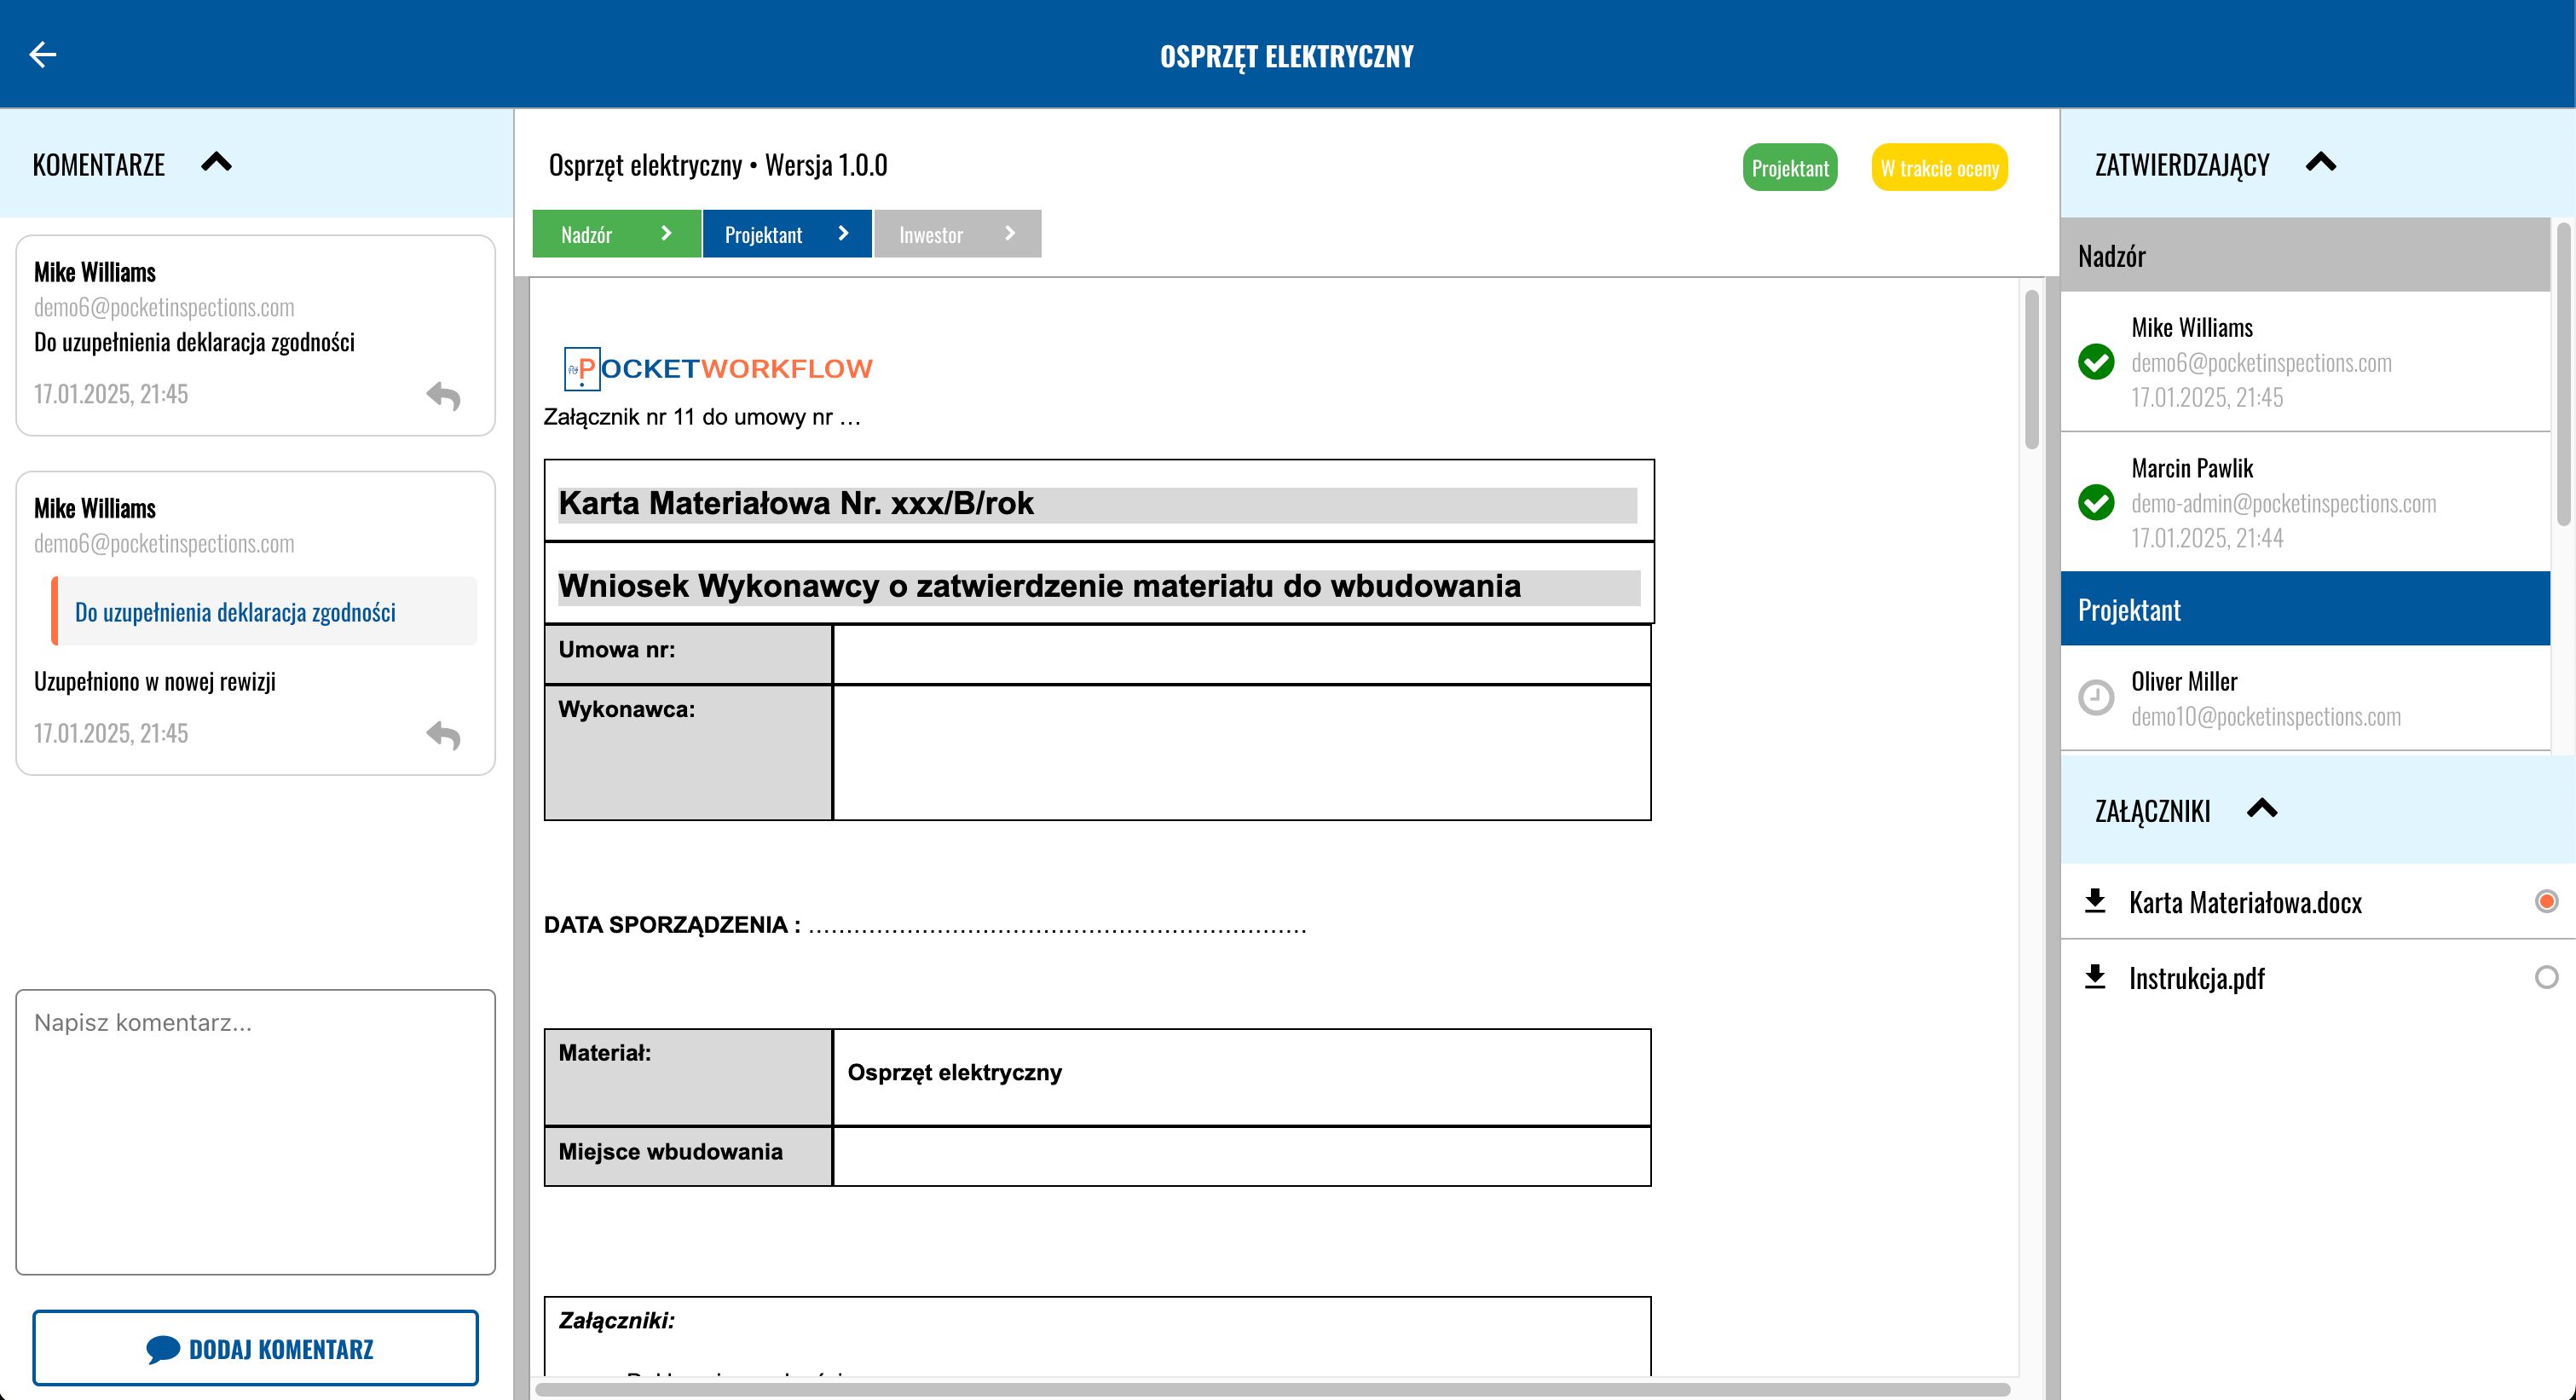Reply to the first Mike Williams comment
The image size is (2576, 1400).
pos(443,396)
